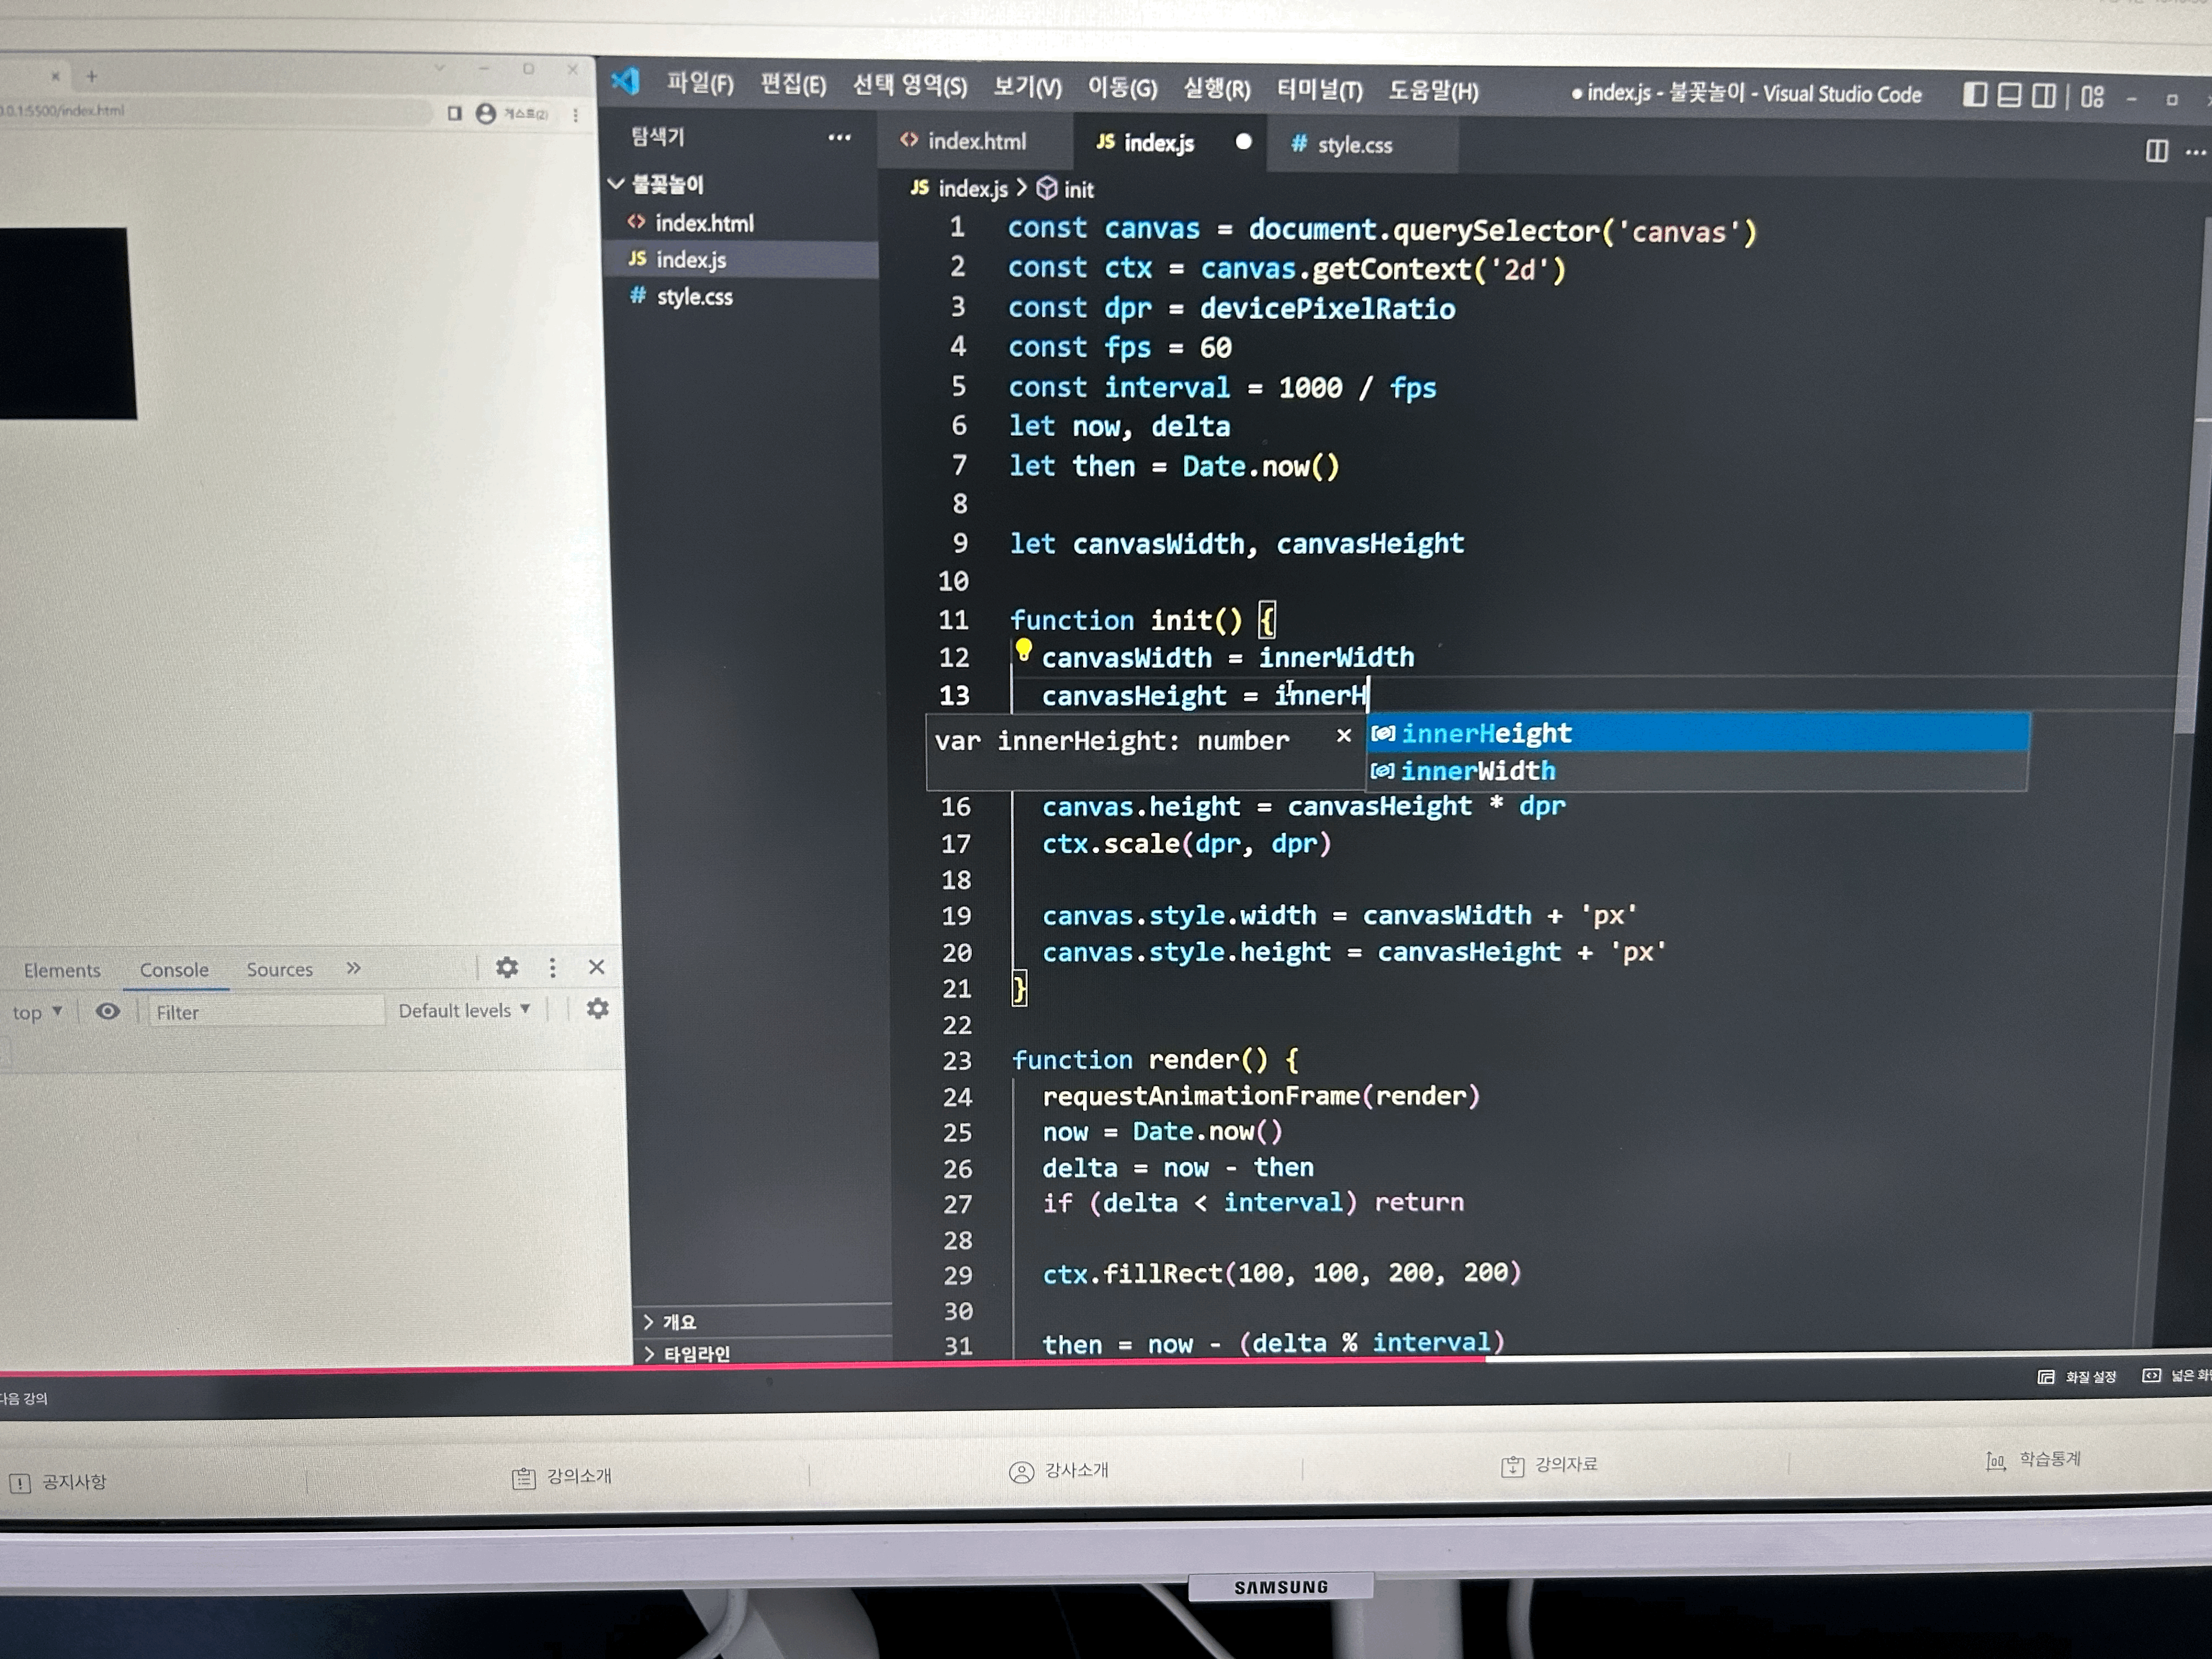
Task: Open console settings gear icon
Action: tap(597, 1008)
